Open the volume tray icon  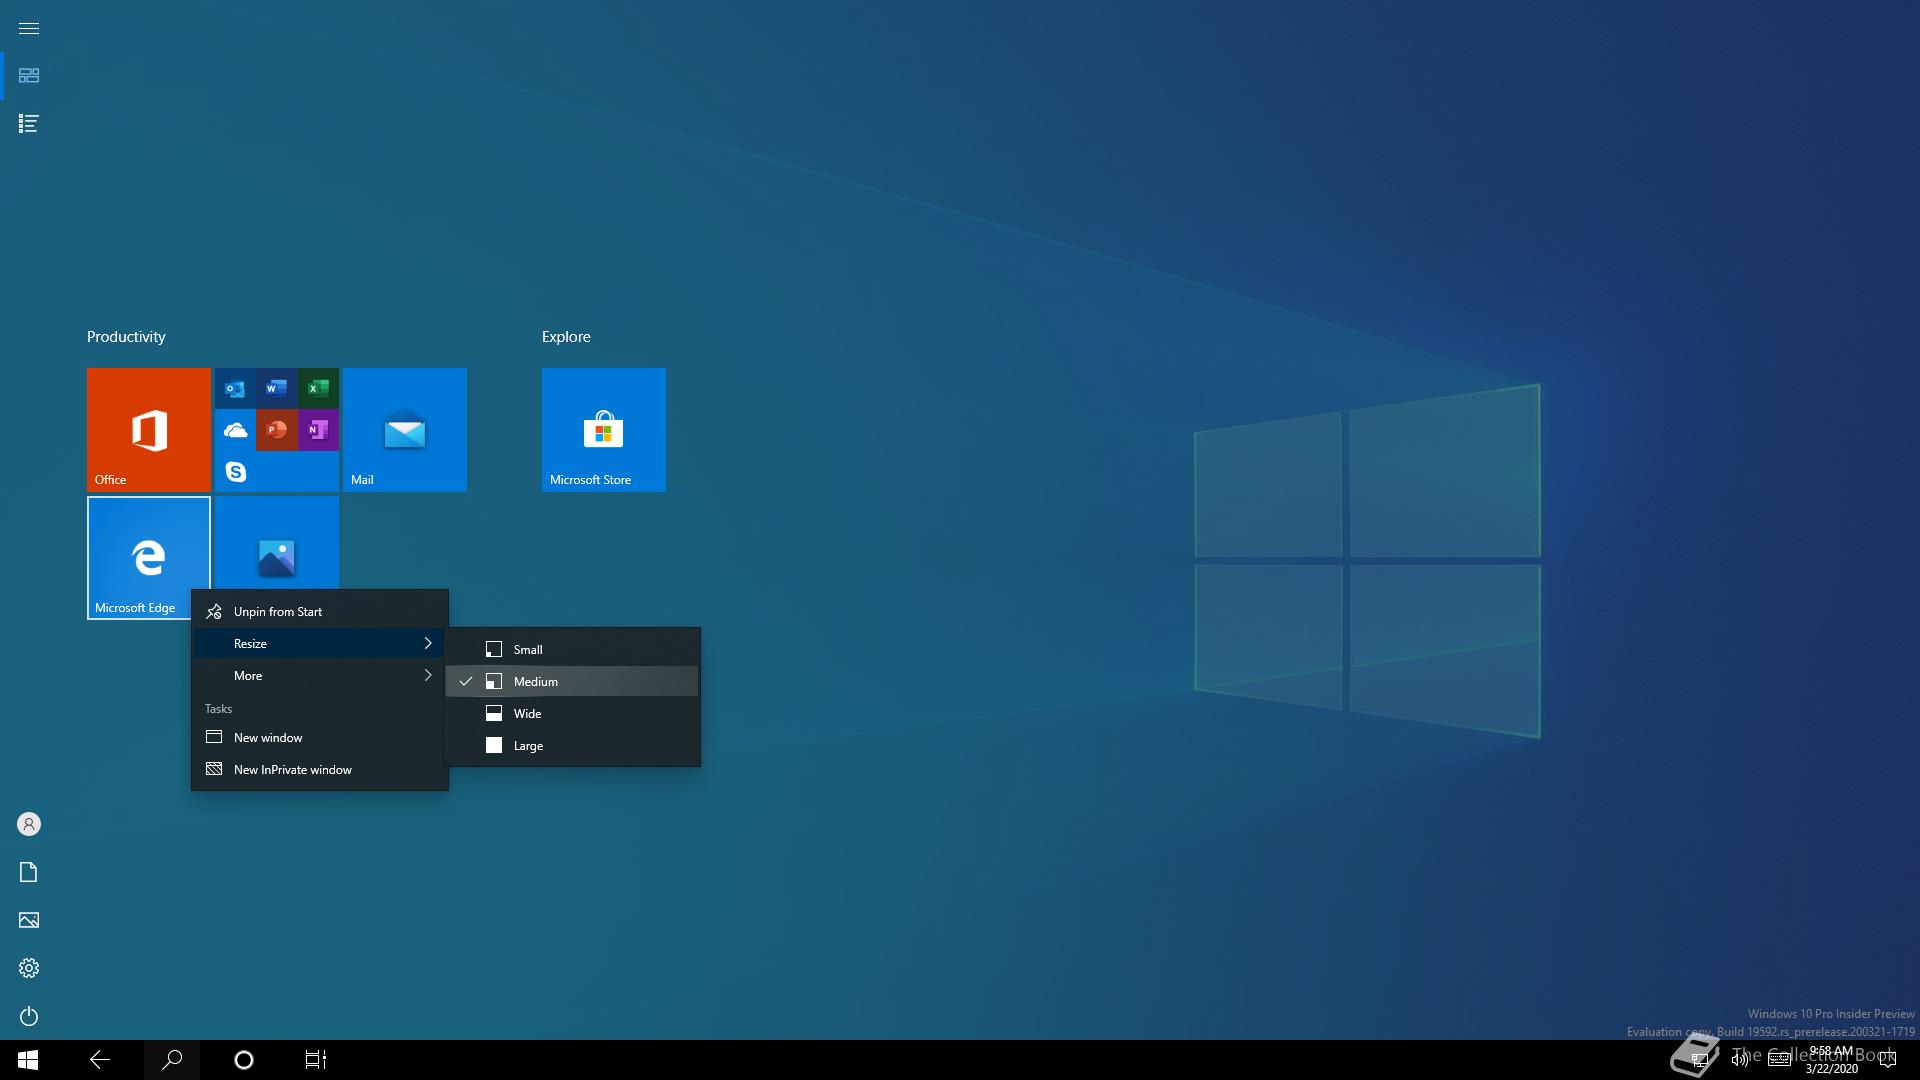(1740, 1060)
